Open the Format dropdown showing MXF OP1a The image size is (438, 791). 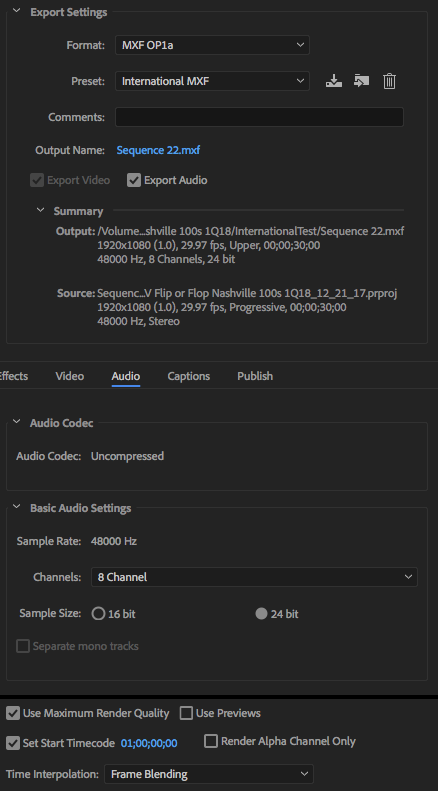[212, 45]
